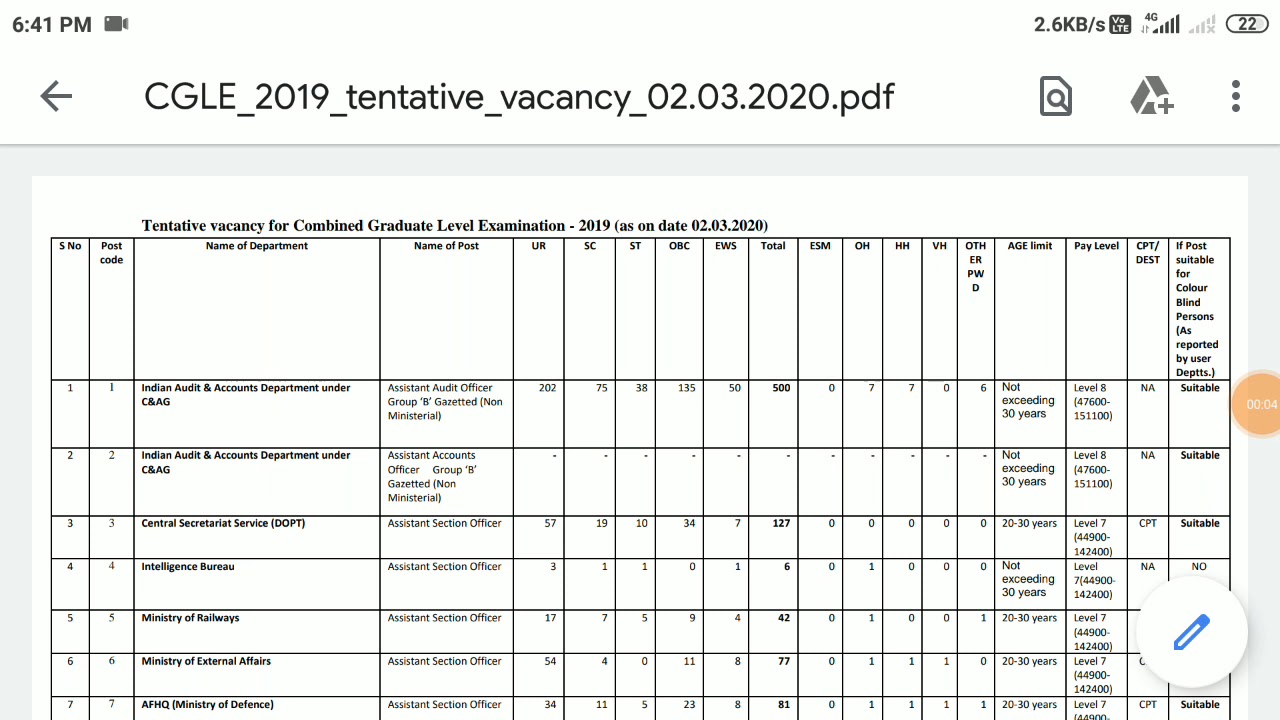Tap the 'CPT/ DEST' column header

pos(1148,253)
